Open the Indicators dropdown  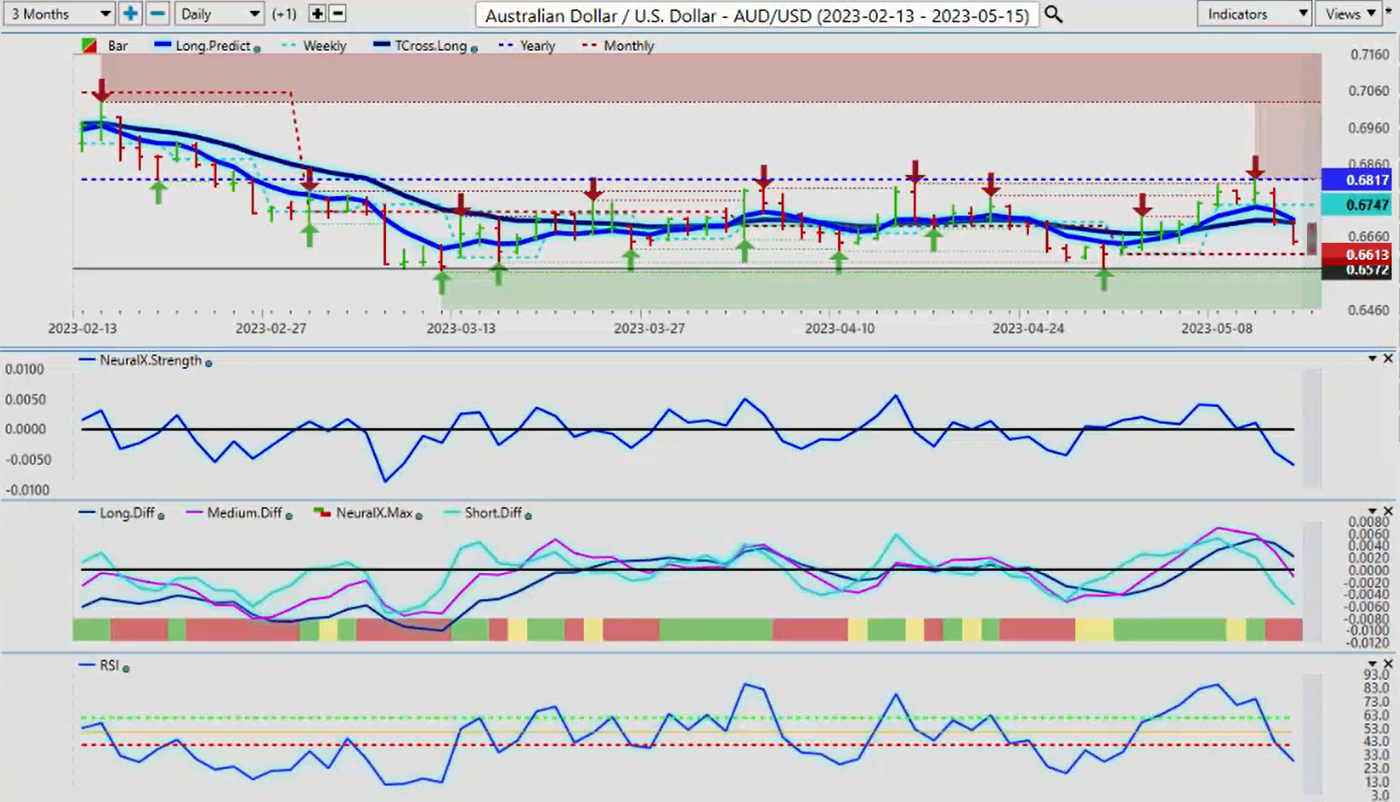point(1254,14)
